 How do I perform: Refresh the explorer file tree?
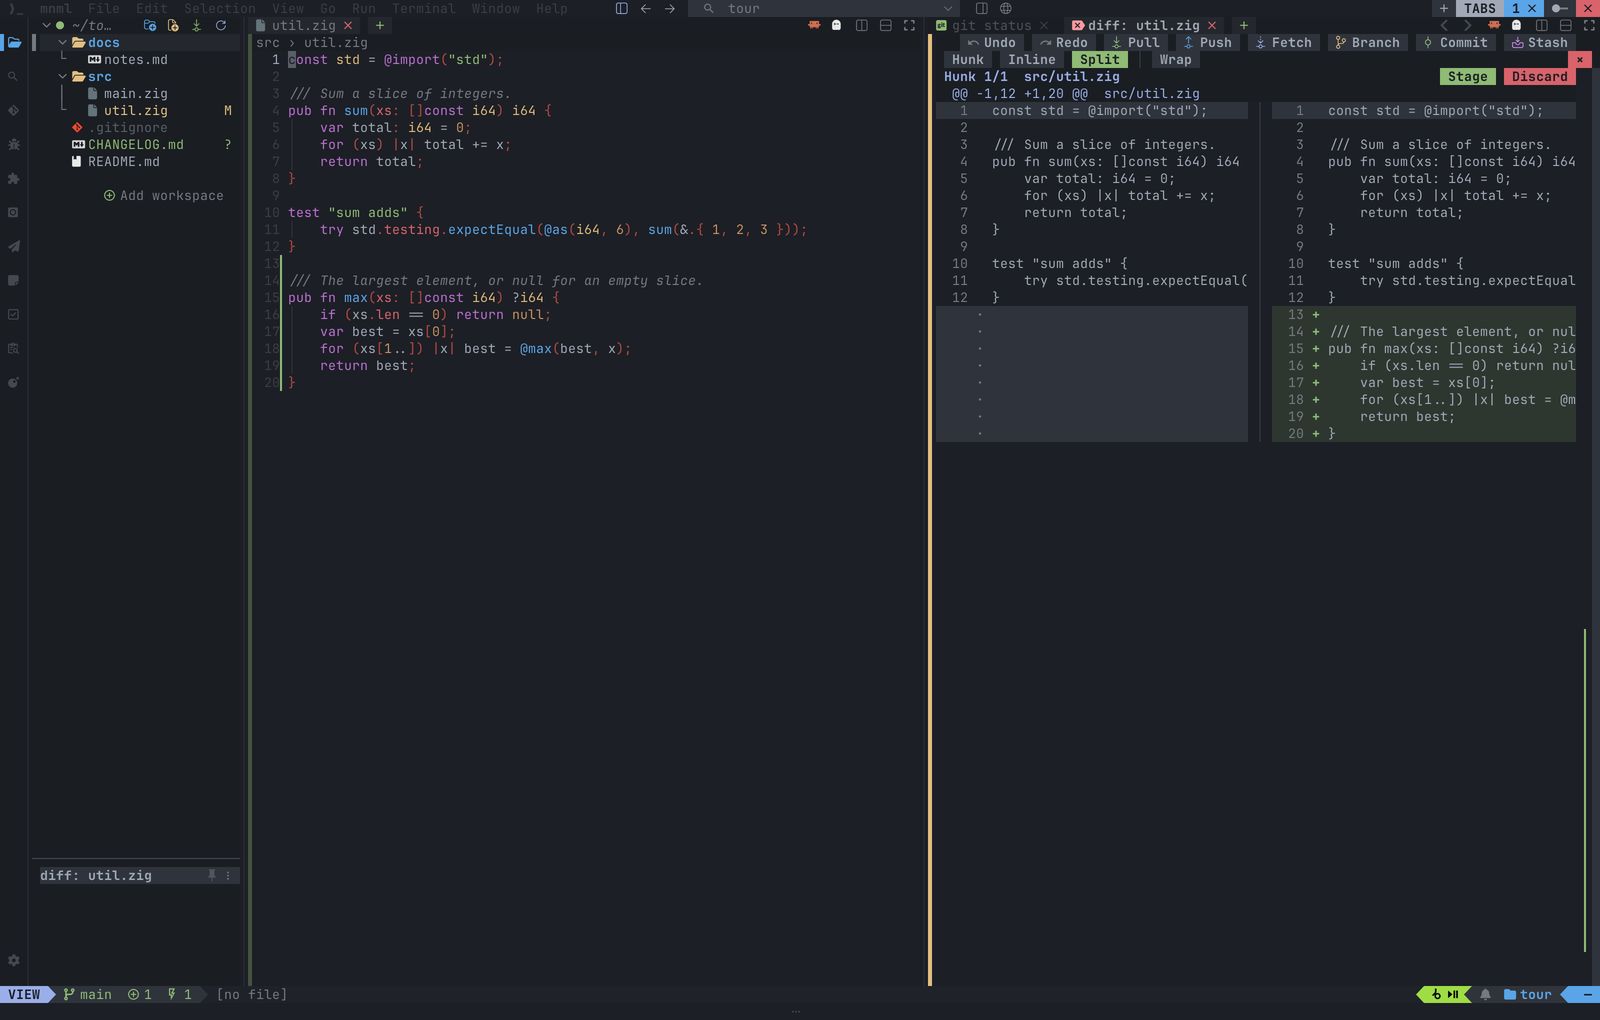[x=221, y=25]
